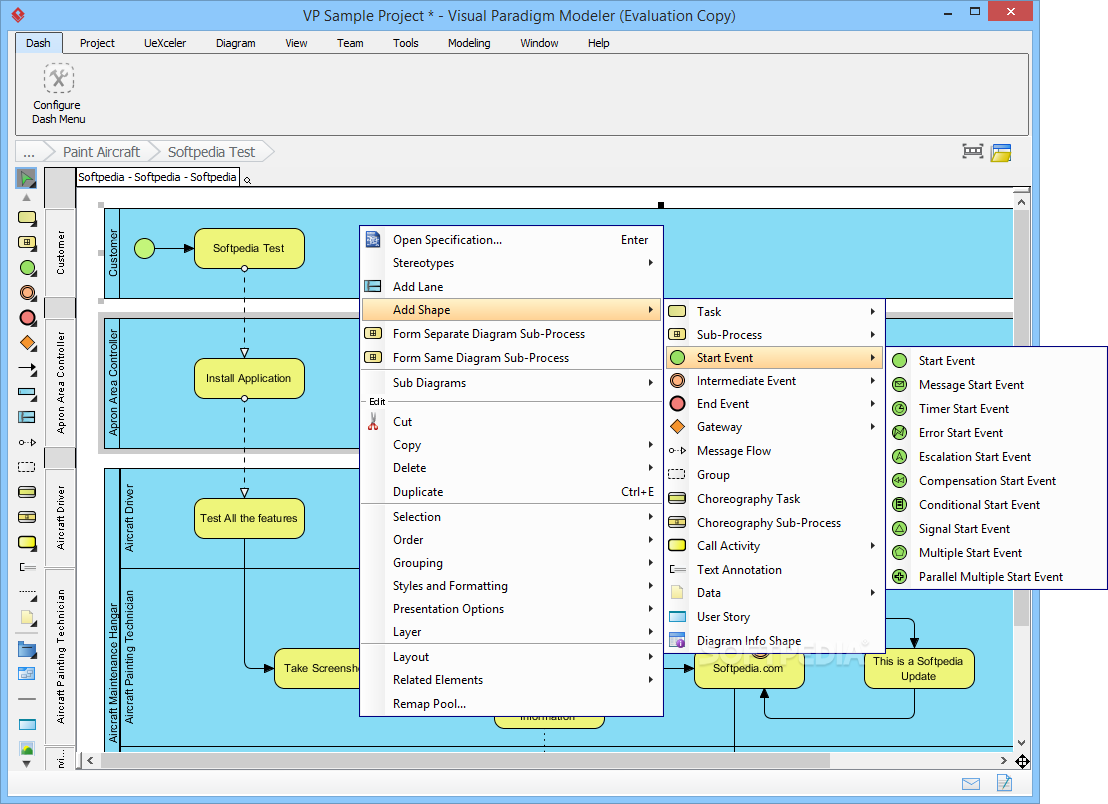The width and height of the screenshot is (1108, 804).
Task: Choose Remap Pool... menu entry
Action: point(512,704)
